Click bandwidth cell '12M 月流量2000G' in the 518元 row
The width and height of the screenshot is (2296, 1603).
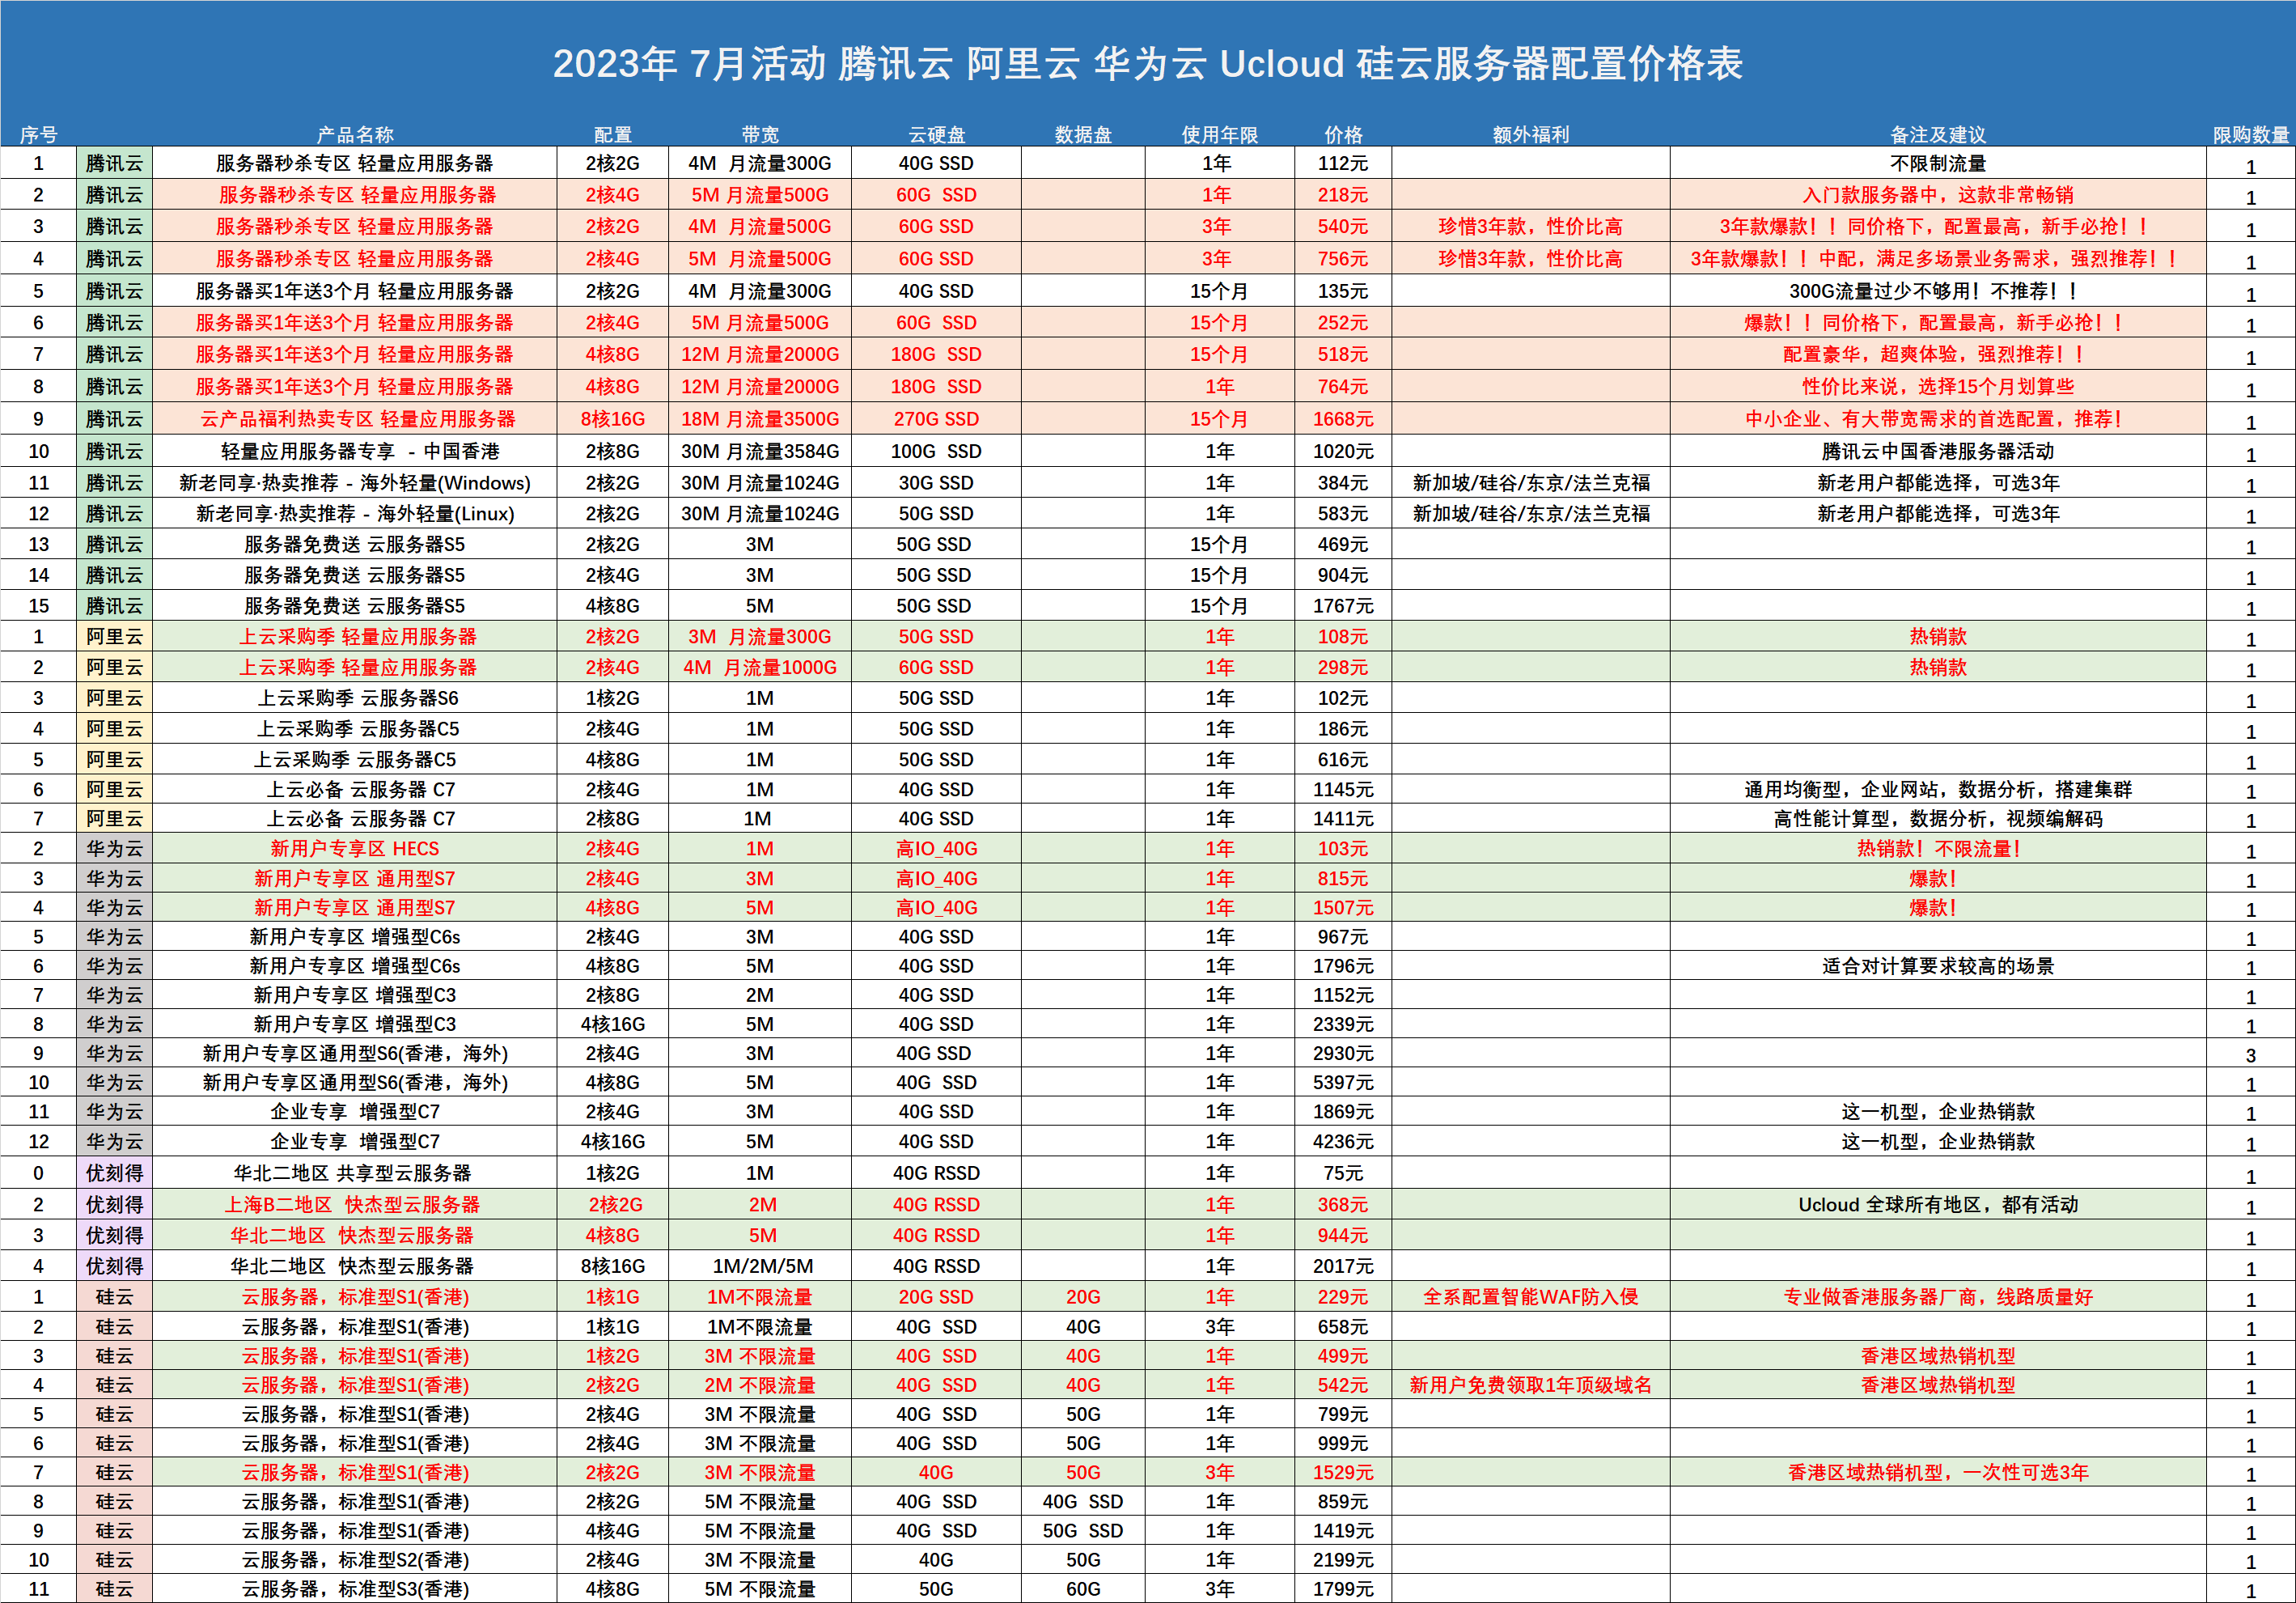click(760, 355)
